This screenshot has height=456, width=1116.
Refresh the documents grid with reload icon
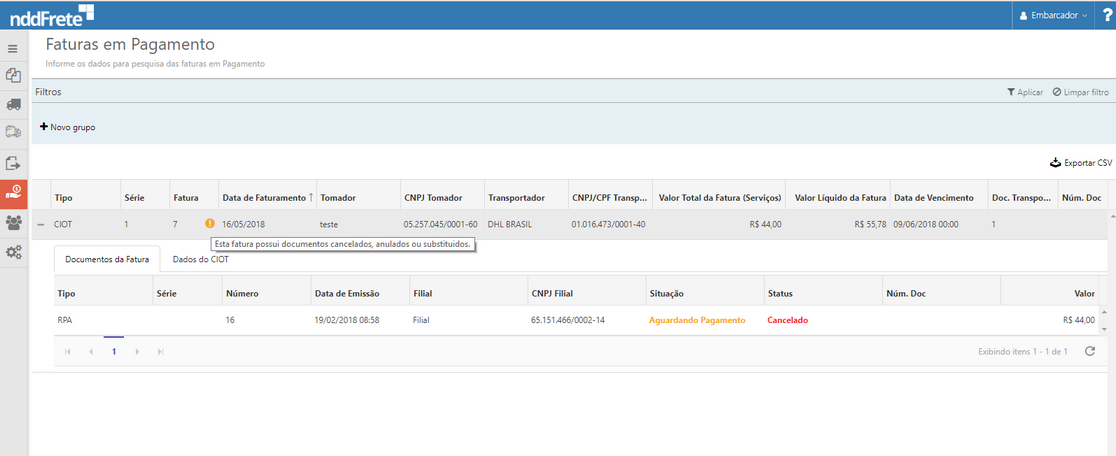1090,351
